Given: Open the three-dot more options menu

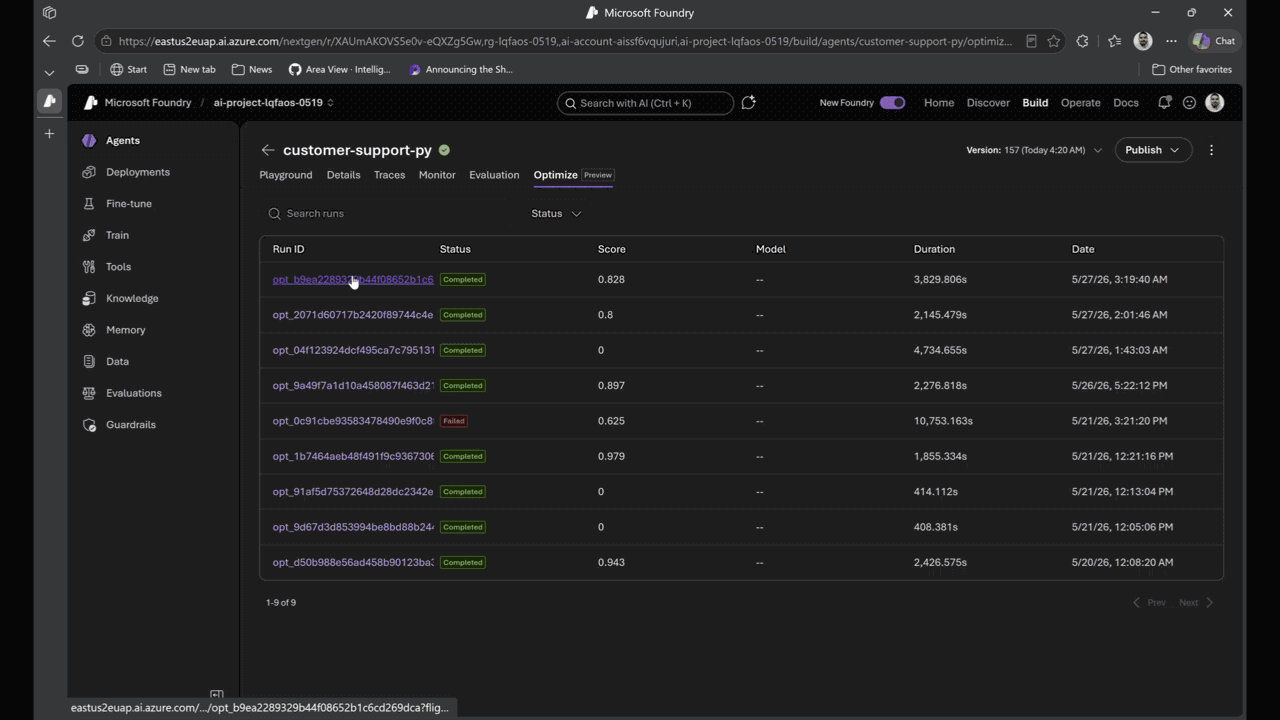Looking at the screenshot, I should (x=1211, y=150).
